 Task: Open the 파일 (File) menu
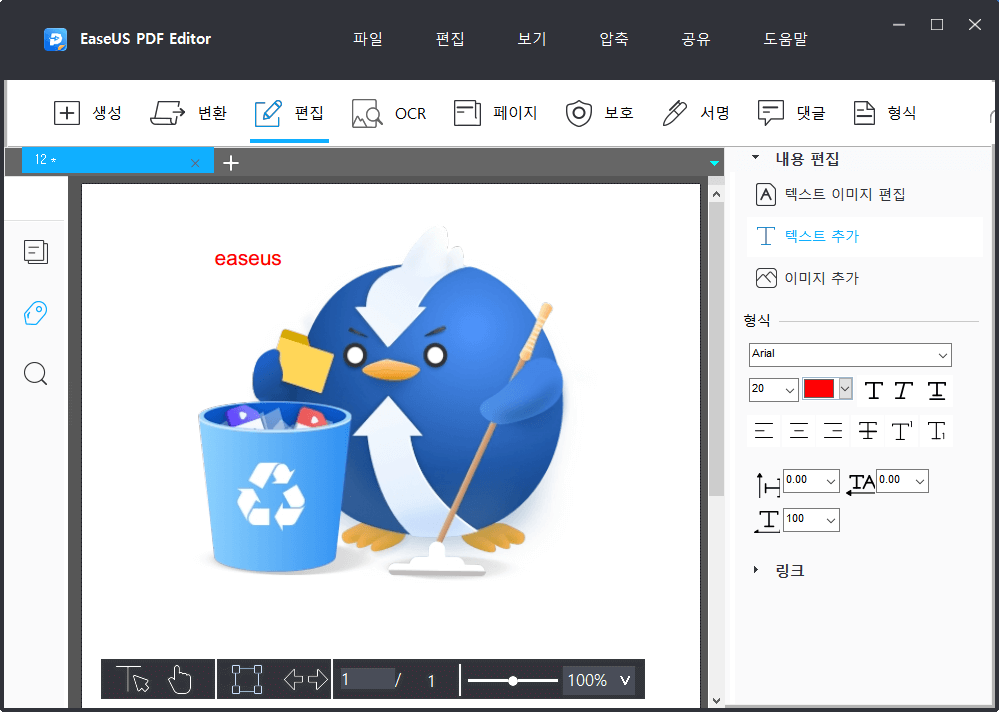pyautogui.click(x=367, y=39)
